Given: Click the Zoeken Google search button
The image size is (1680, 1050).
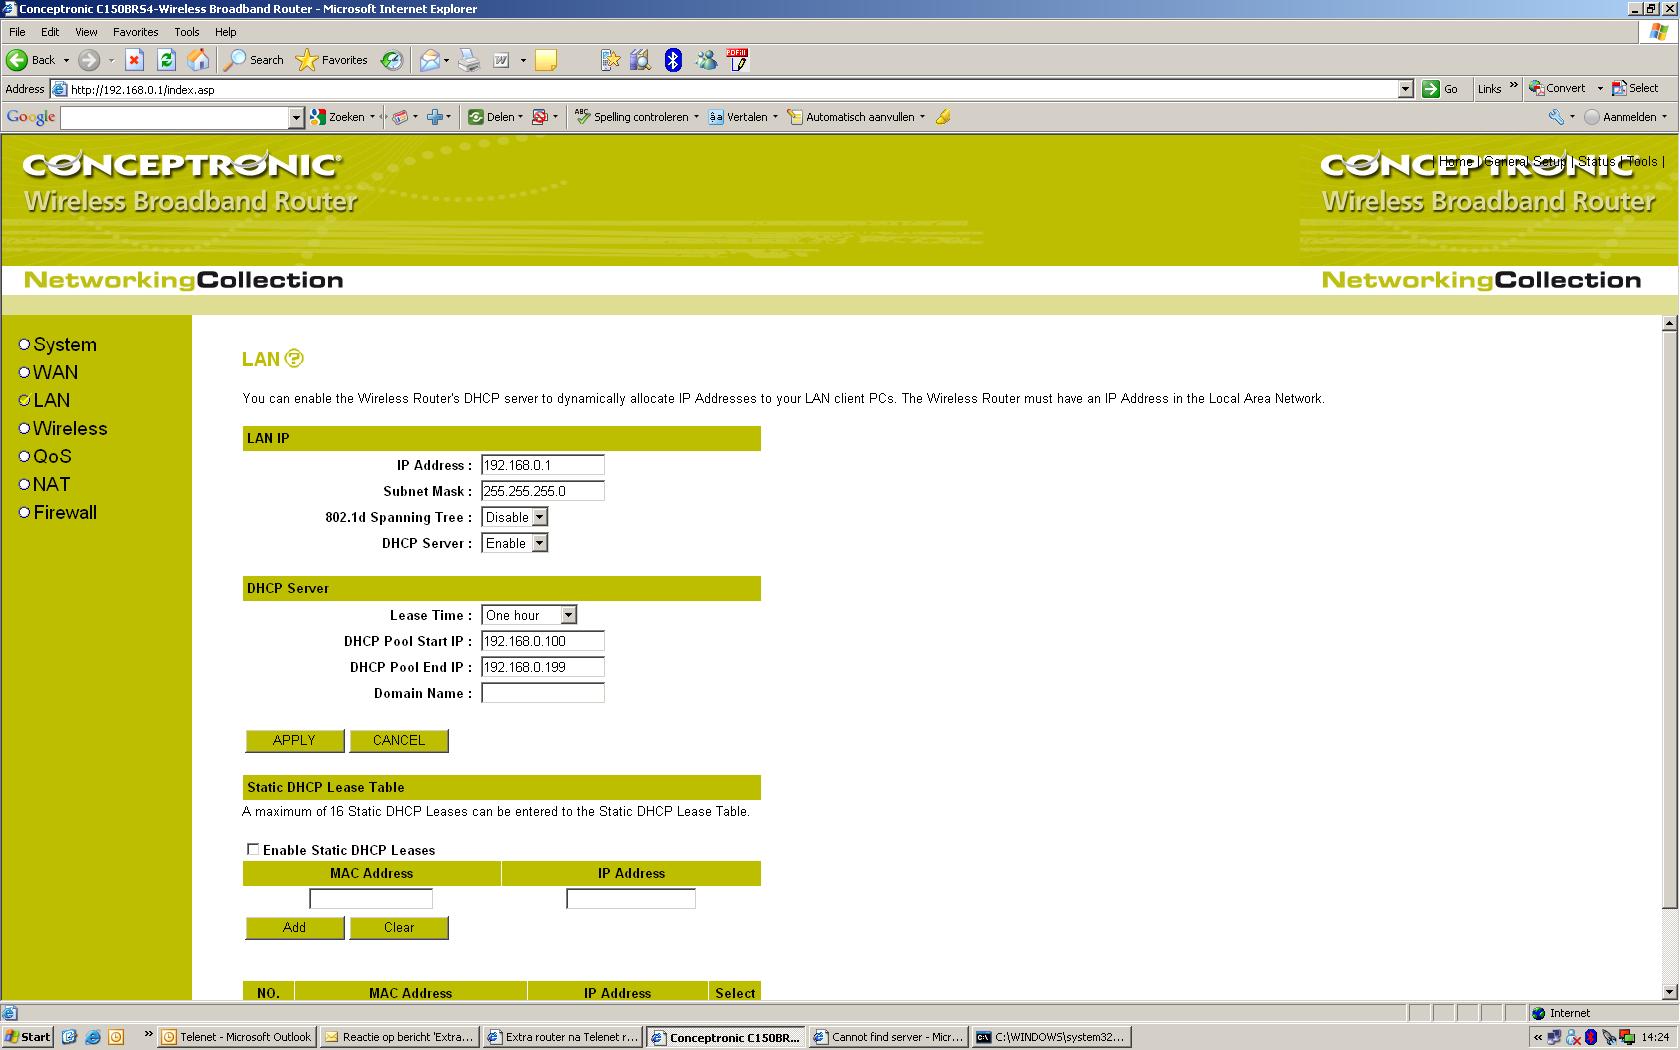Looking at the screenshot, I should [338, 117].
